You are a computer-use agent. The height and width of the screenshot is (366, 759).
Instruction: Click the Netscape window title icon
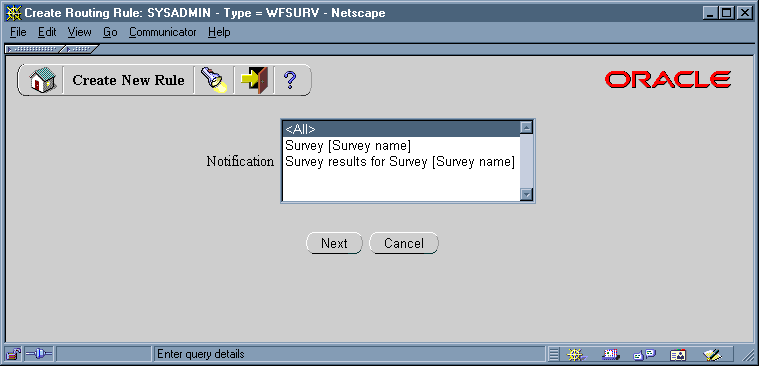coord(14,13)
